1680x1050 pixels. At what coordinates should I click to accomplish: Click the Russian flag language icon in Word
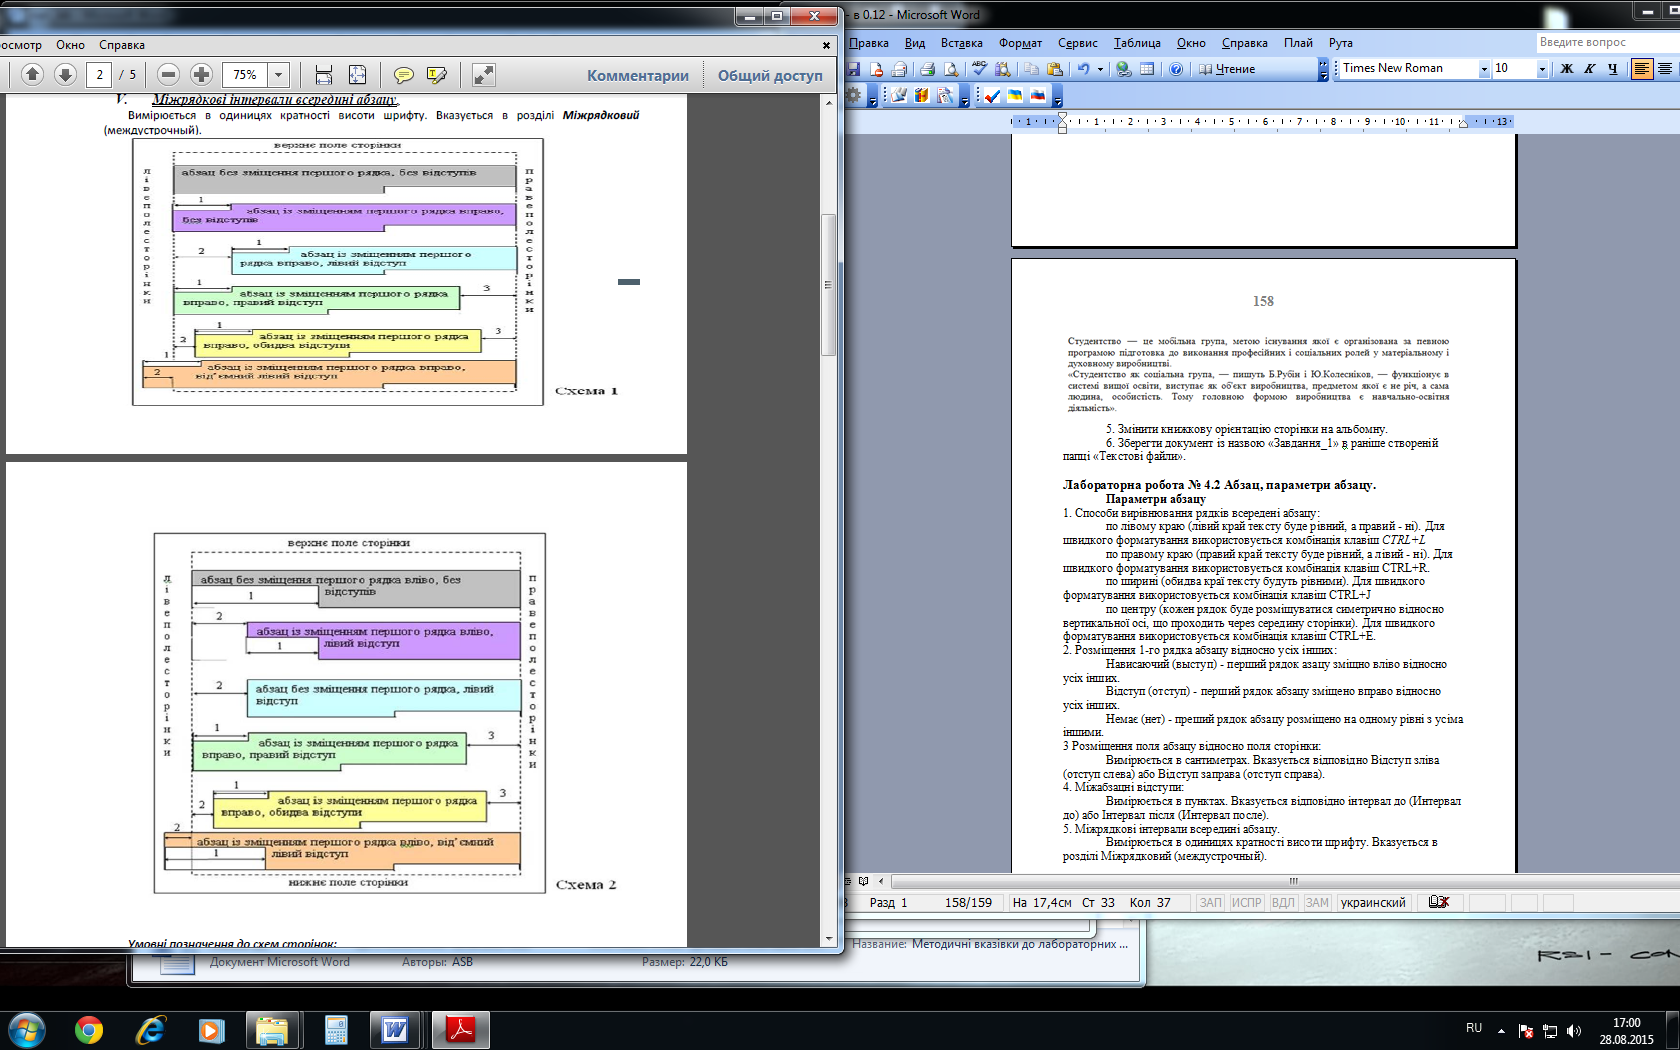pos(1038,96)
